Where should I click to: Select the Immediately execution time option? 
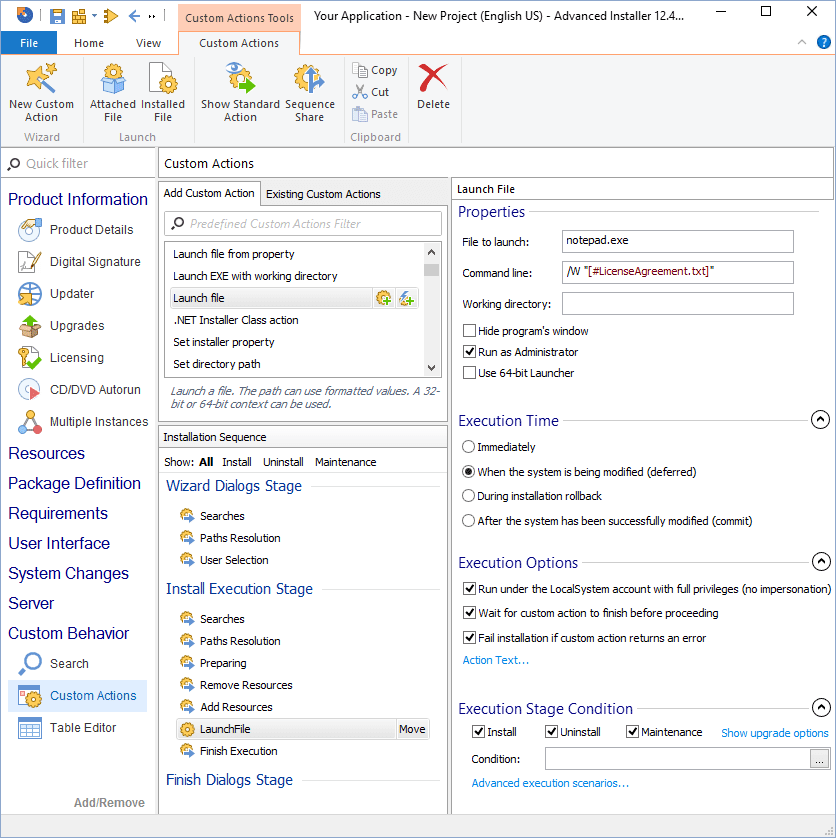point(468,447)
